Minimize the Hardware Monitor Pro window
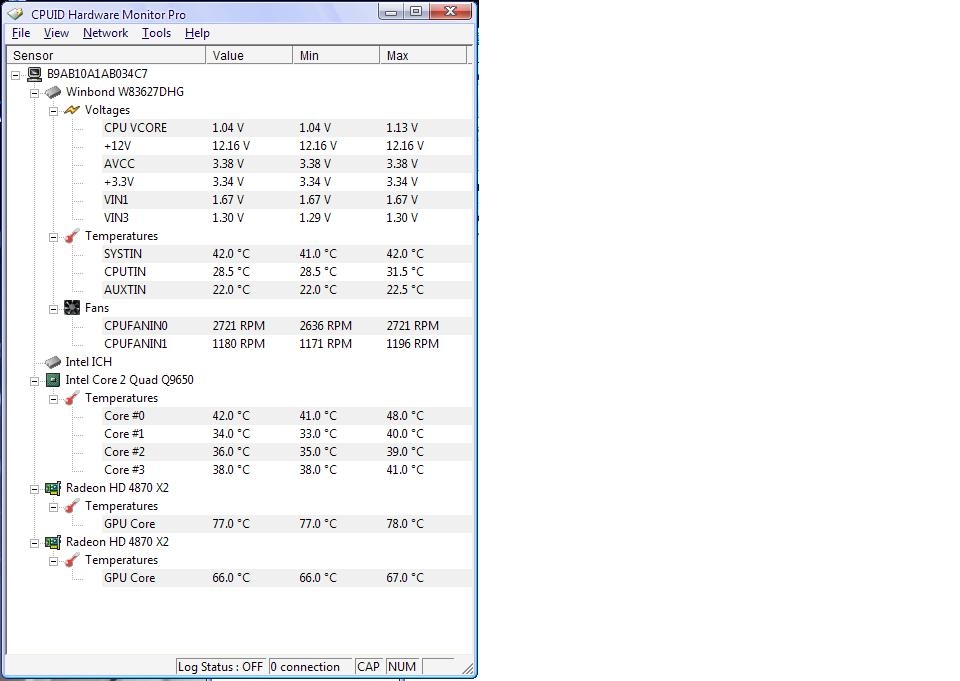 click(x=391, y=12)
